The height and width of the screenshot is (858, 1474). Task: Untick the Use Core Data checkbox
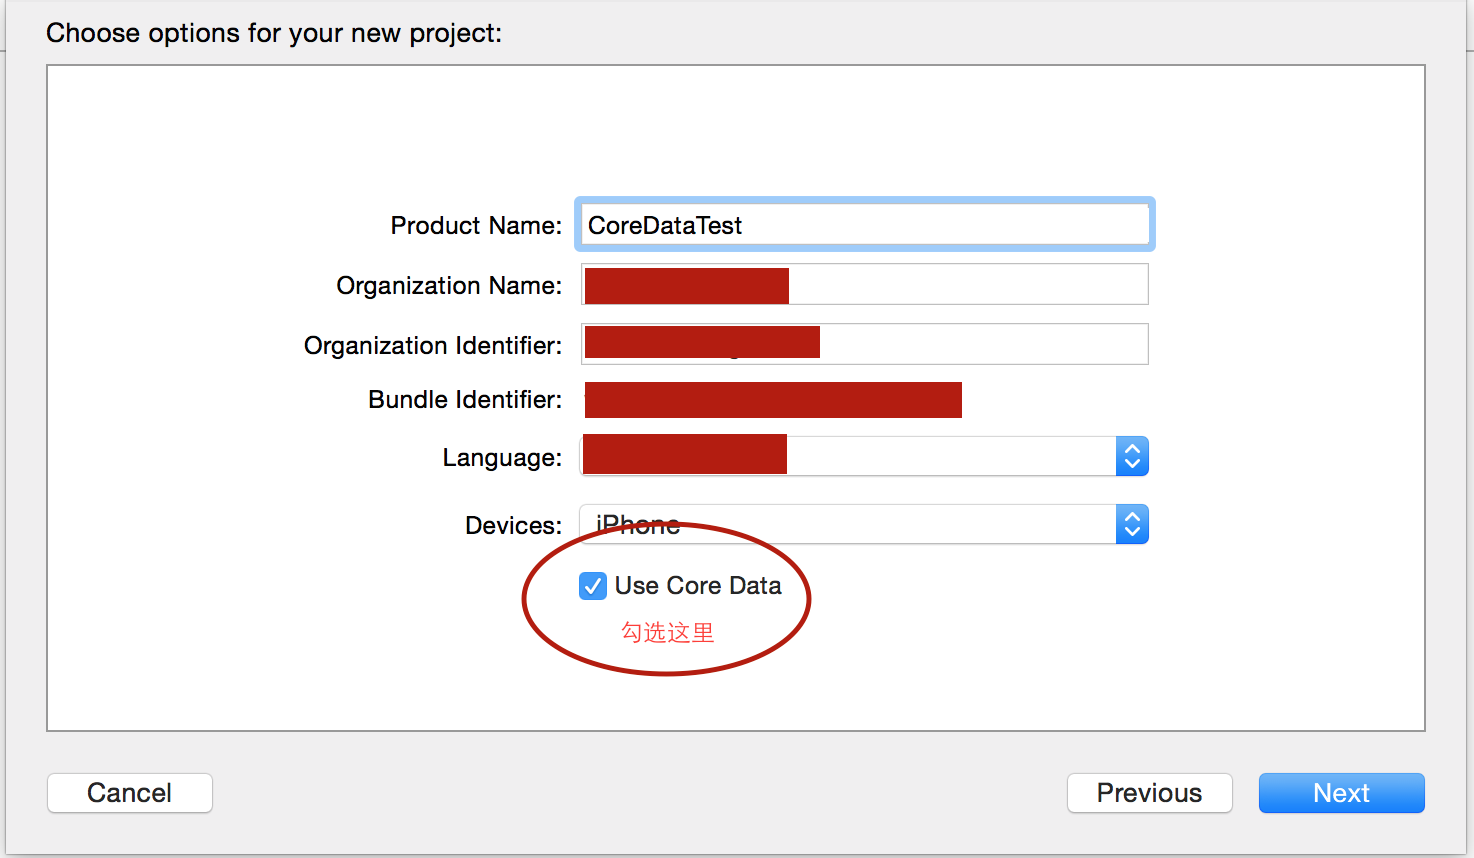coord(593,586)
